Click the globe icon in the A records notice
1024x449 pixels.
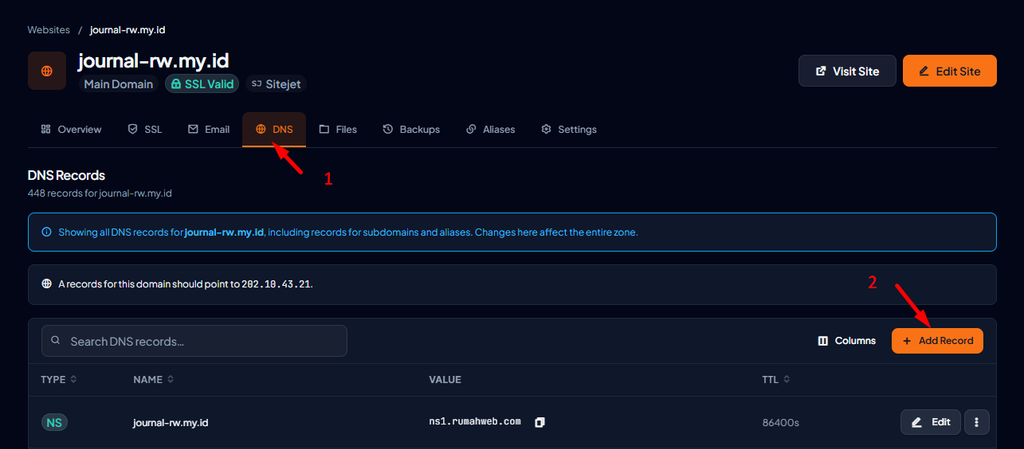coord(46,285)
